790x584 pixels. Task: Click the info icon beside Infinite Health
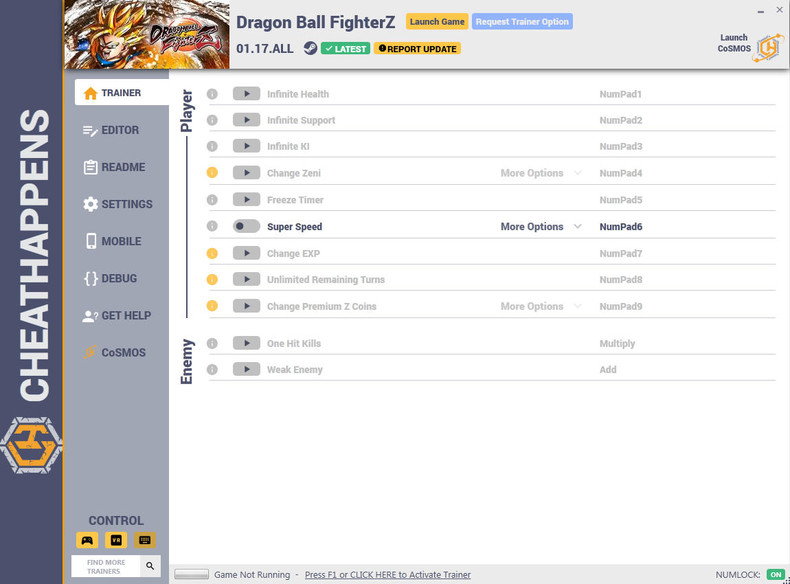tap(212, 94)
